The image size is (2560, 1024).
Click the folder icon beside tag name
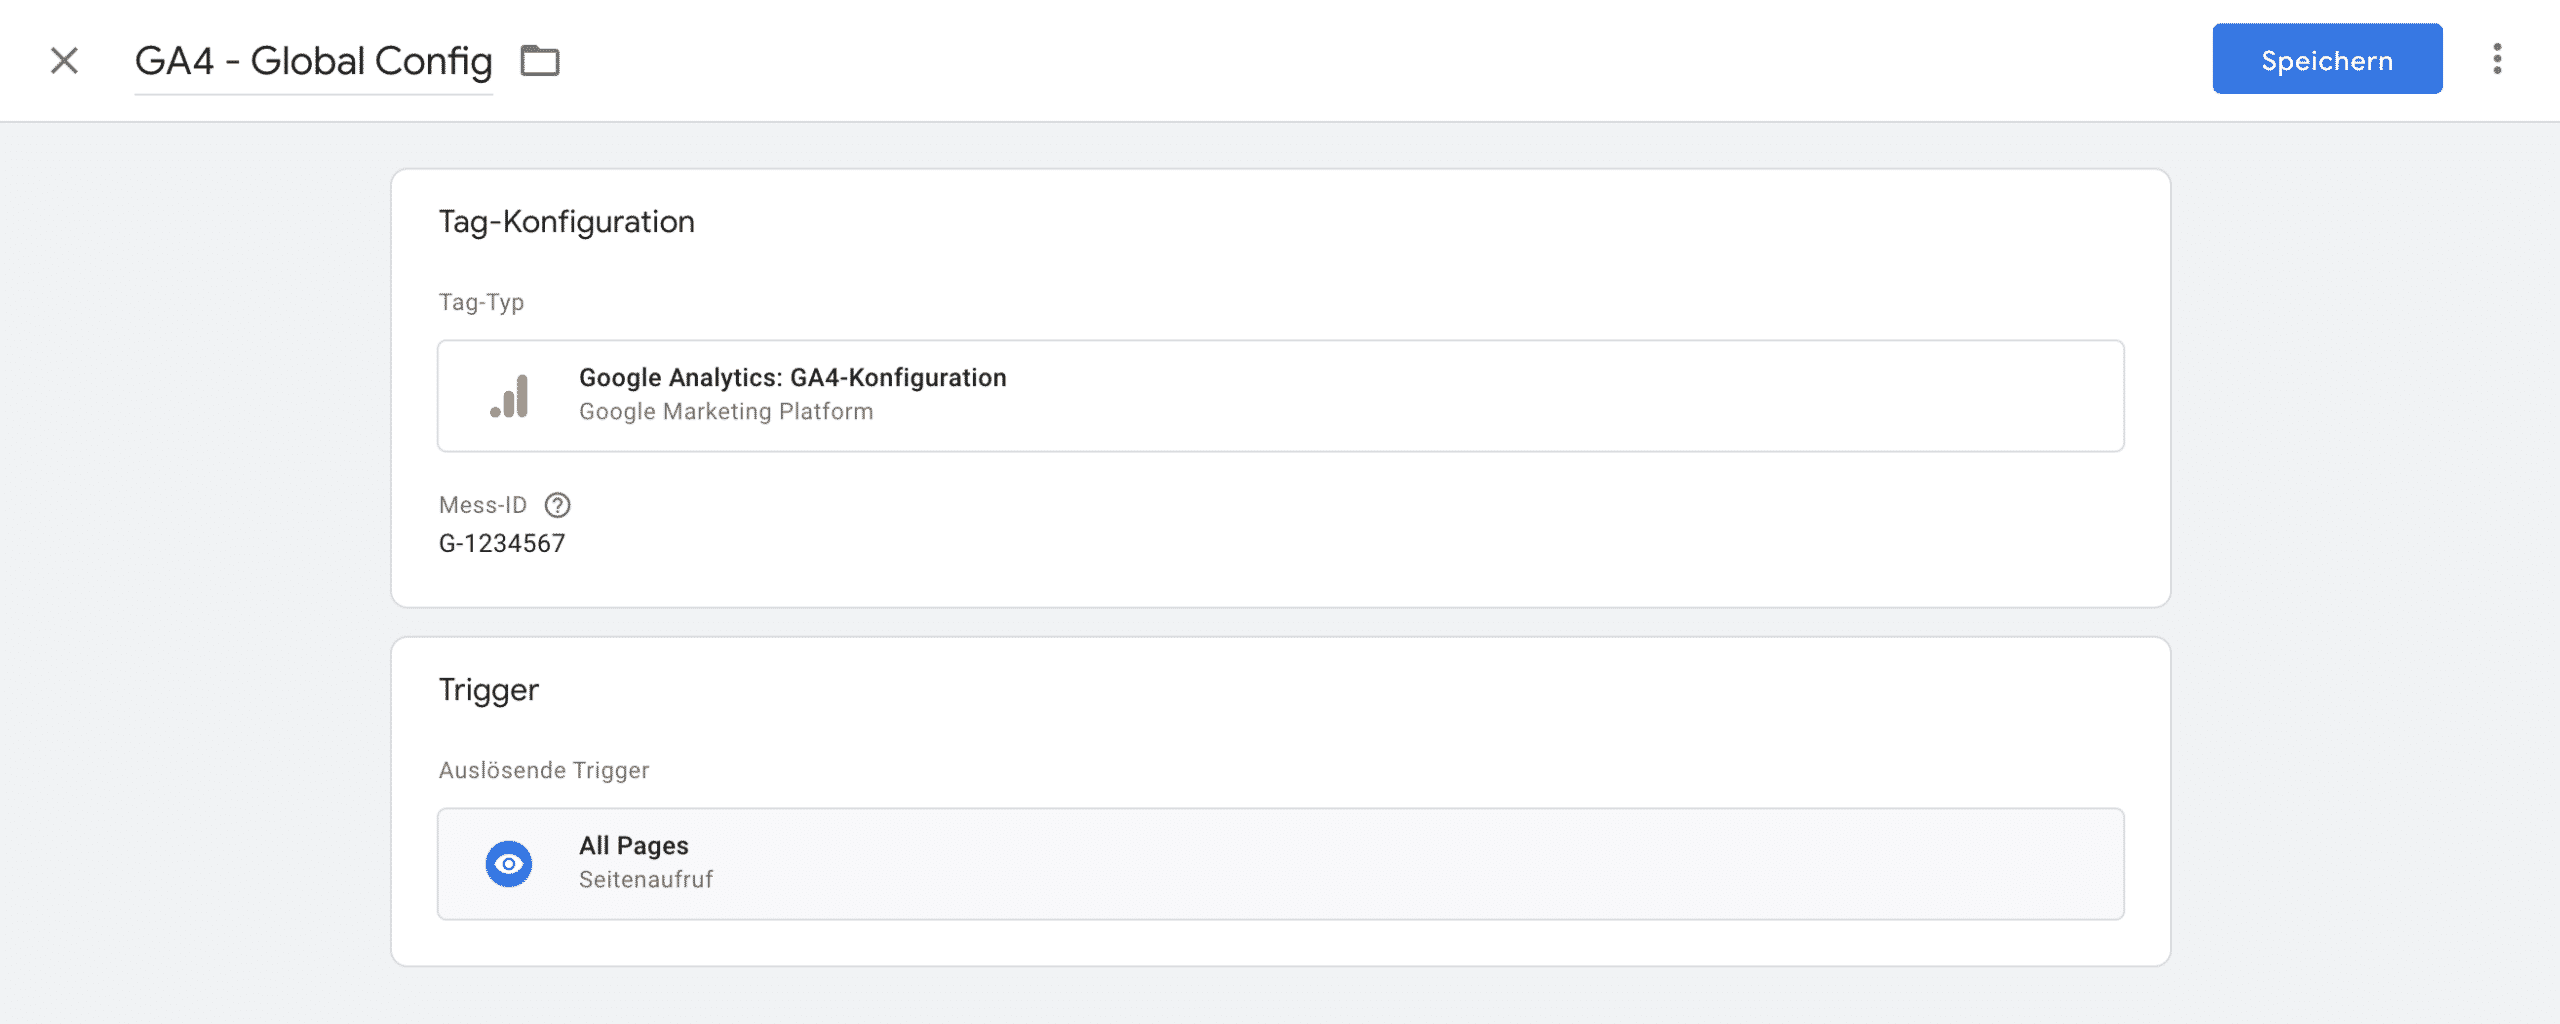coord(540,61)
